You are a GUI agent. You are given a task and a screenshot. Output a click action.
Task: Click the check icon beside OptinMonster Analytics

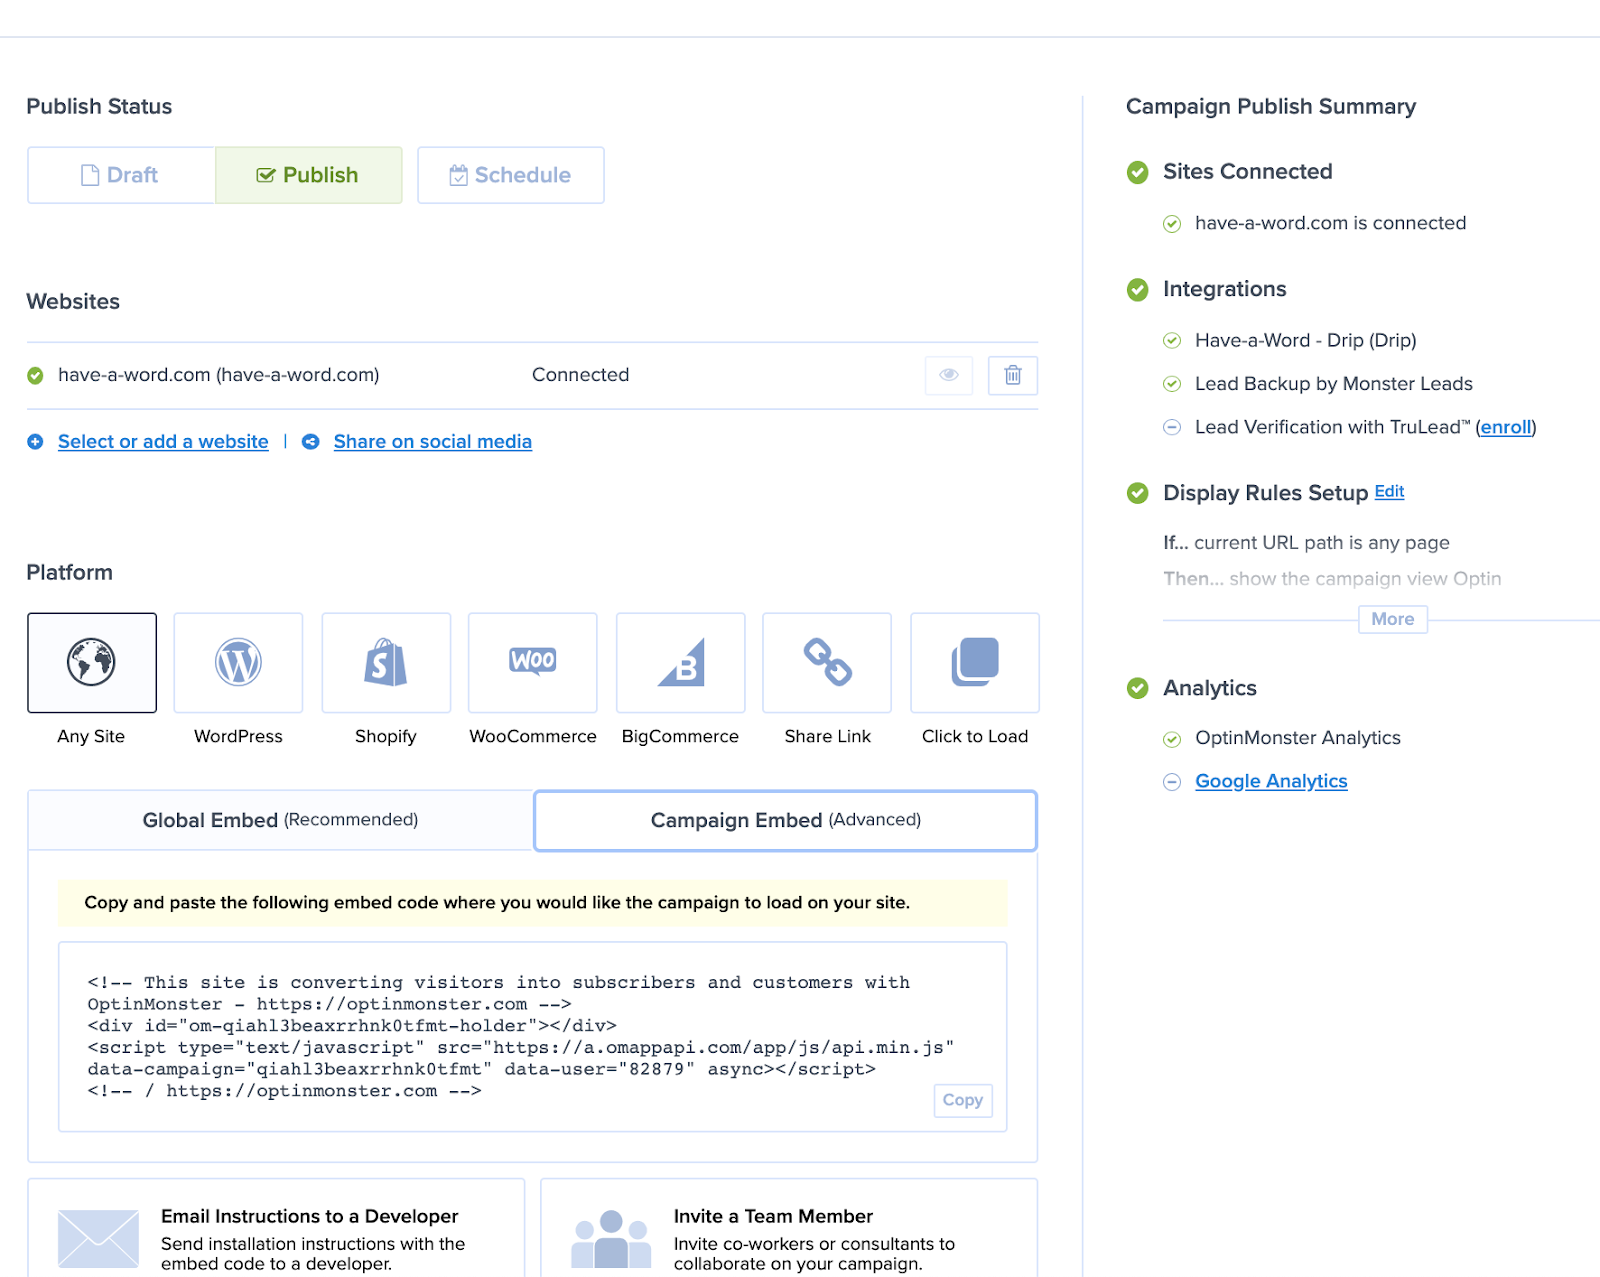click(1172, 739)
